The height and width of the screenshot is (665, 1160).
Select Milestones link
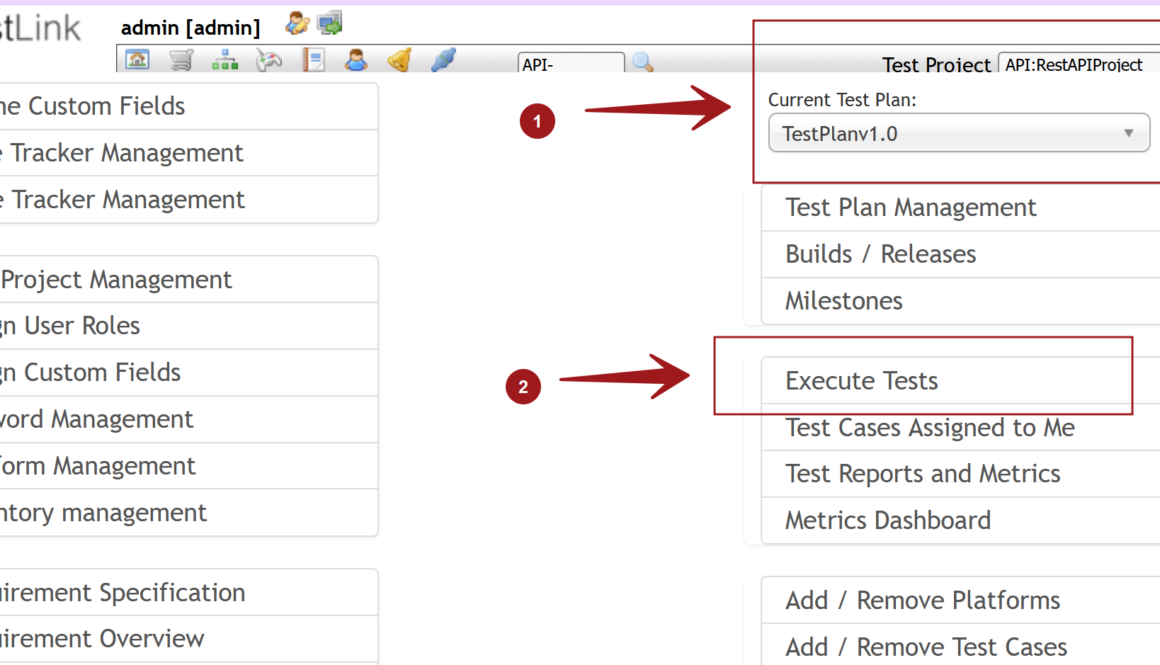click(843, 301)
